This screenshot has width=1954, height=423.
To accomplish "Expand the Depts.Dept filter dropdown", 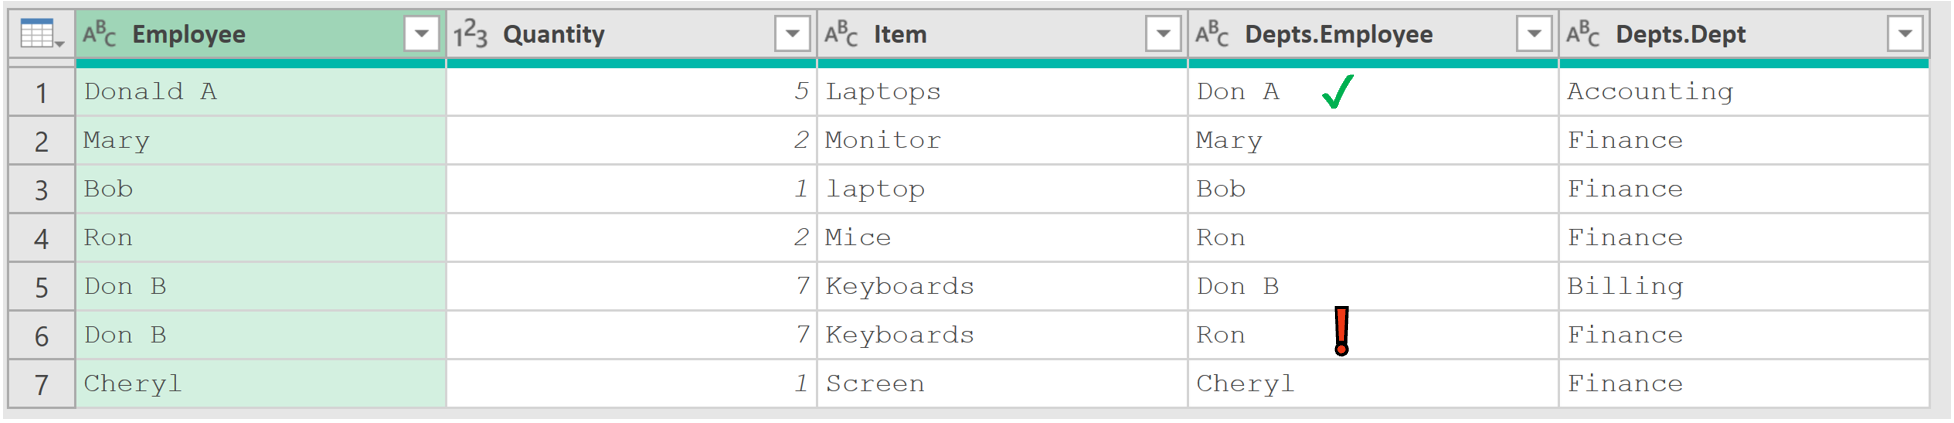I will (x=1905, y=34).
